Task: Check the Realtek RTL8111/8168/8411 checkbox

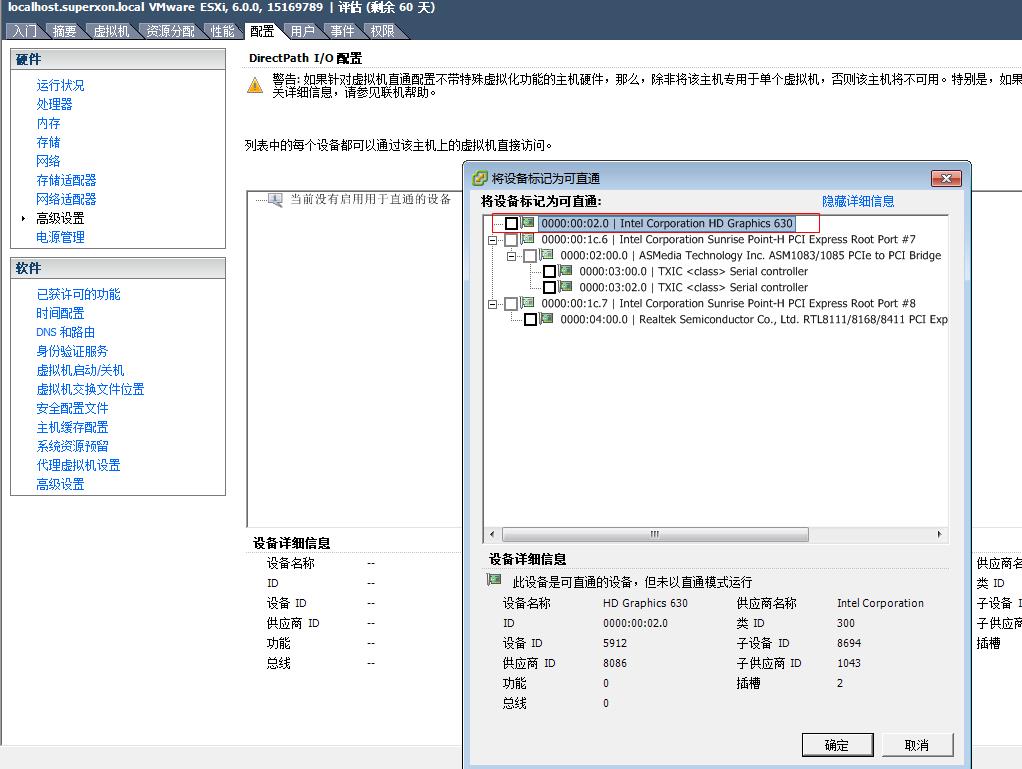Action: click(x=531, y=319)
